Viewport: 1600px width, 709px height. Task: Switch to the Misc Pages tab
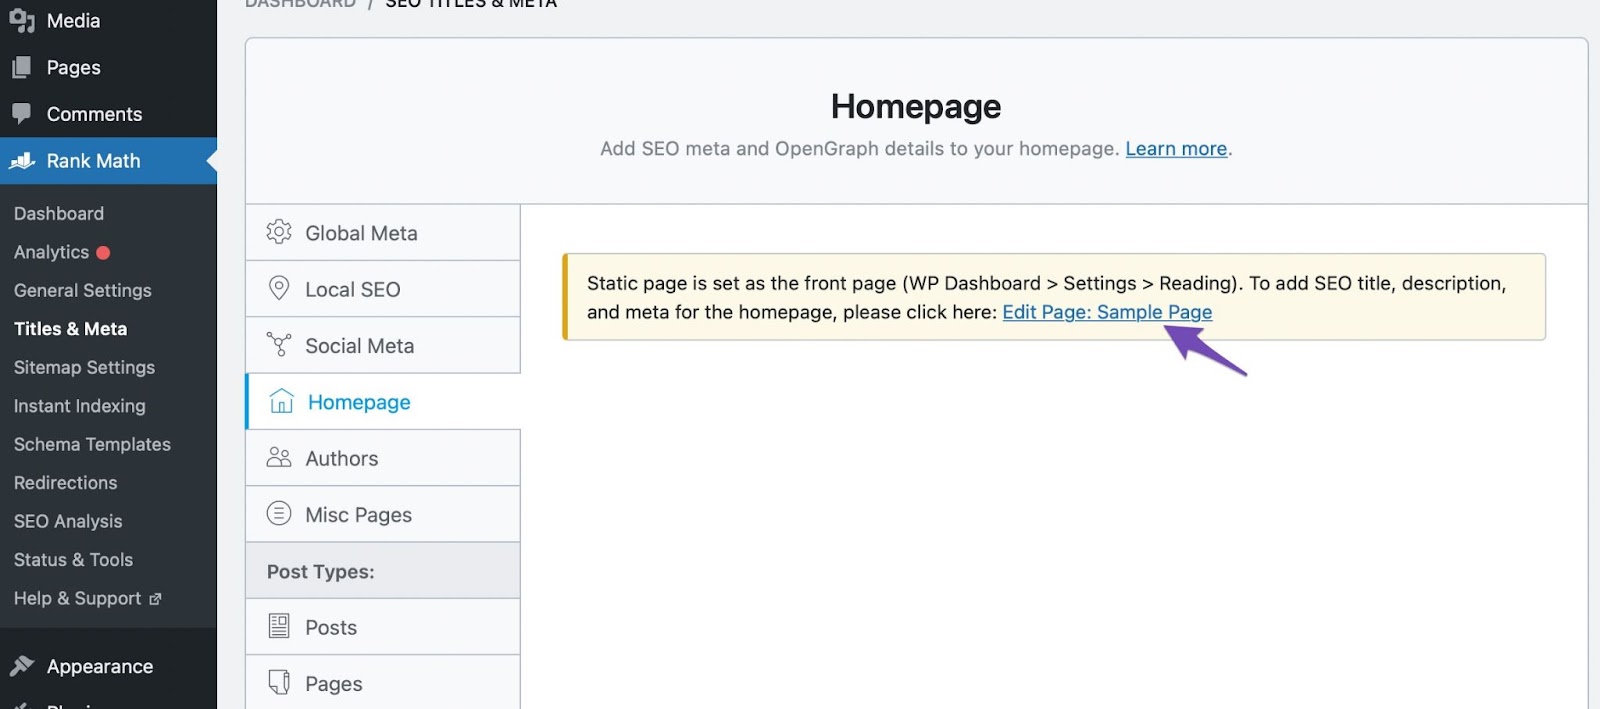tap(383, 514)
